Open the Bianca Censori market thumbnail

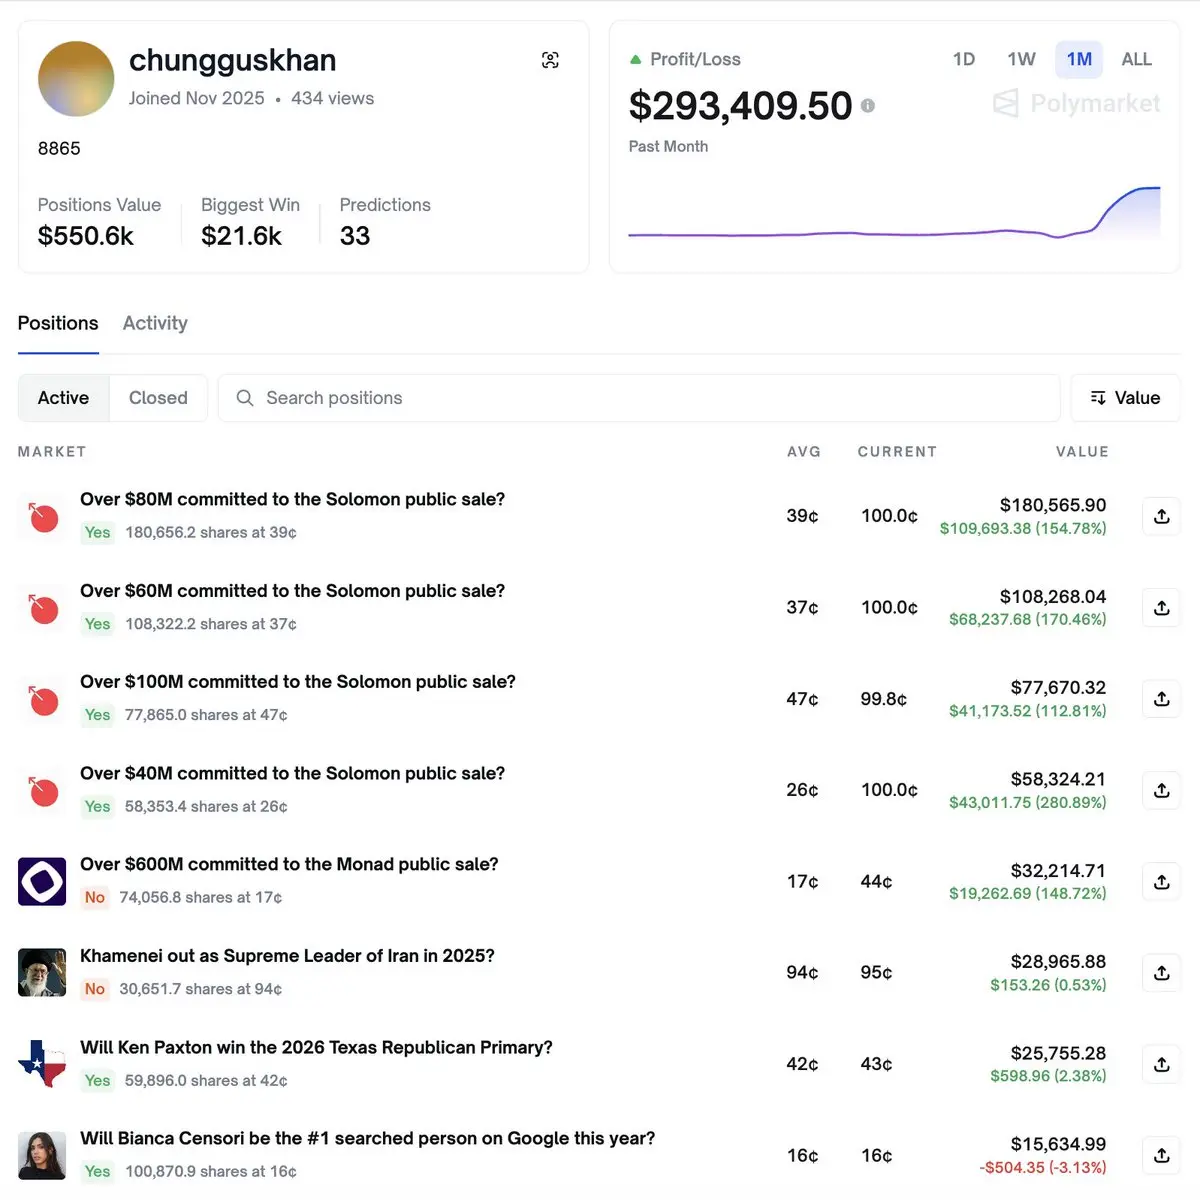click(x=42, y=1156)
